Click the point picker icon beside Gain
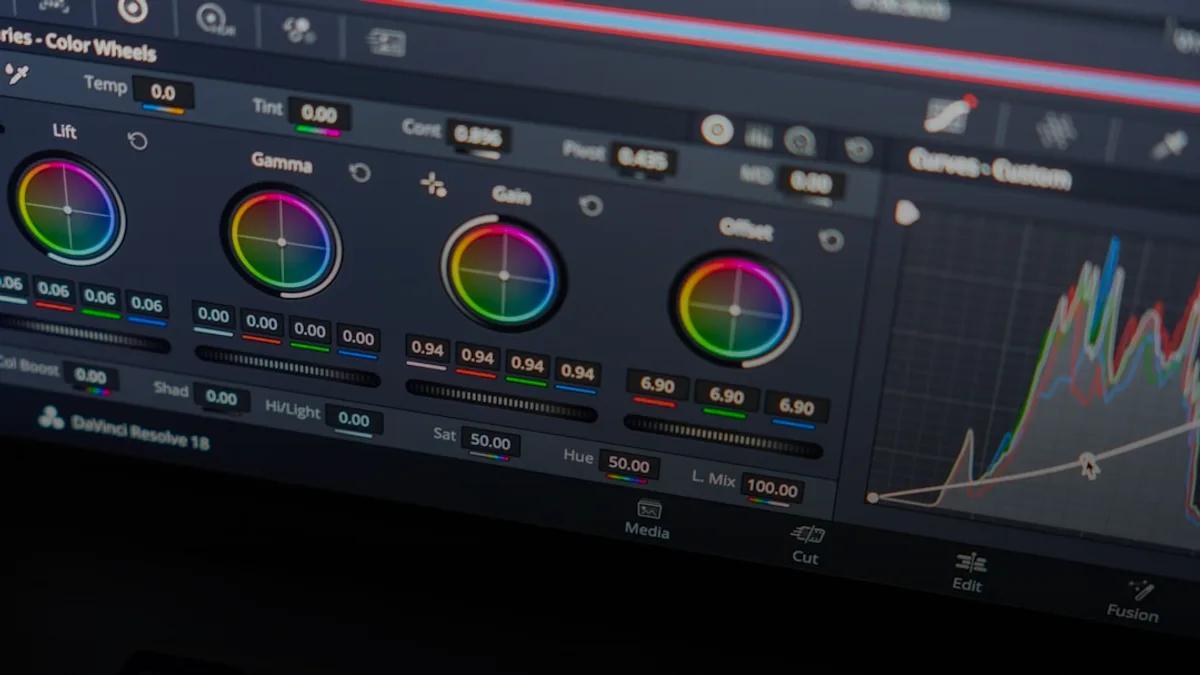This screenshot has height=675, width=1200. click(x=432, y=184)
